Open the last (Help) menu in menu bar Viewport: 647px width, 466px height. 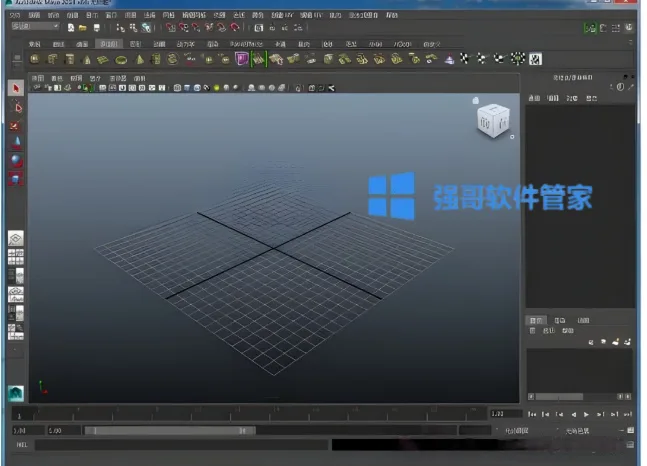pyautogui.click(x=392, y=15)
